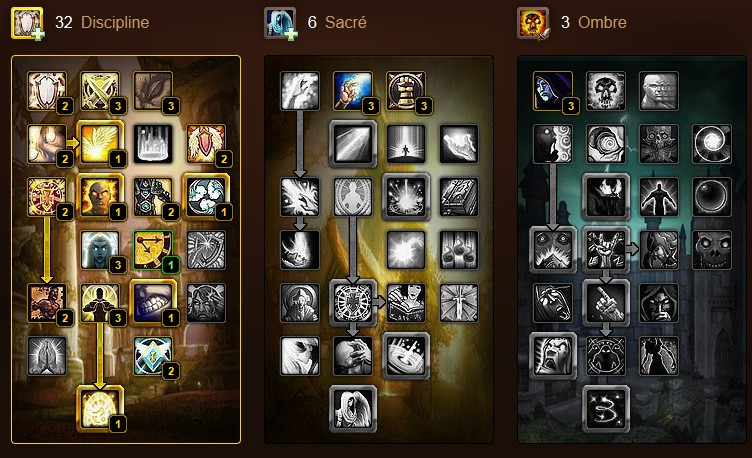Click Guardian Spirit hooded angel talent icon

pyautogui.click(x=352, y=409)
